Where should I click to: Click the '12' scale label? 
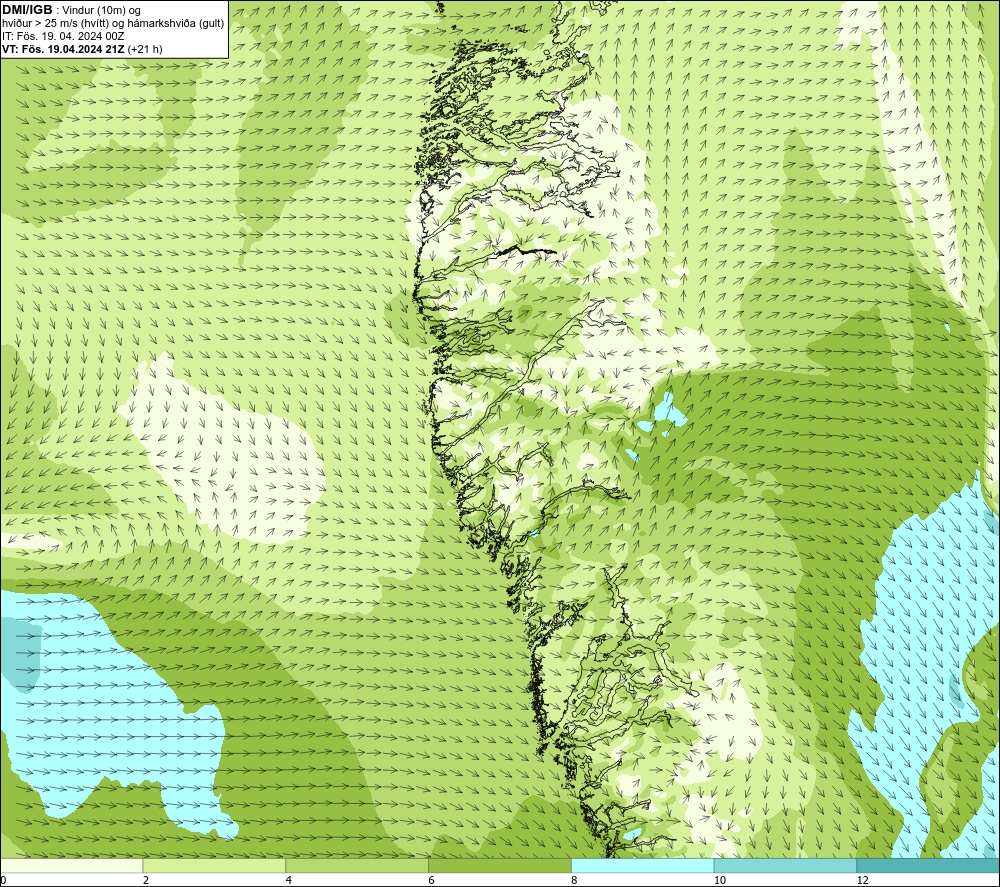(x=862, y=880)
